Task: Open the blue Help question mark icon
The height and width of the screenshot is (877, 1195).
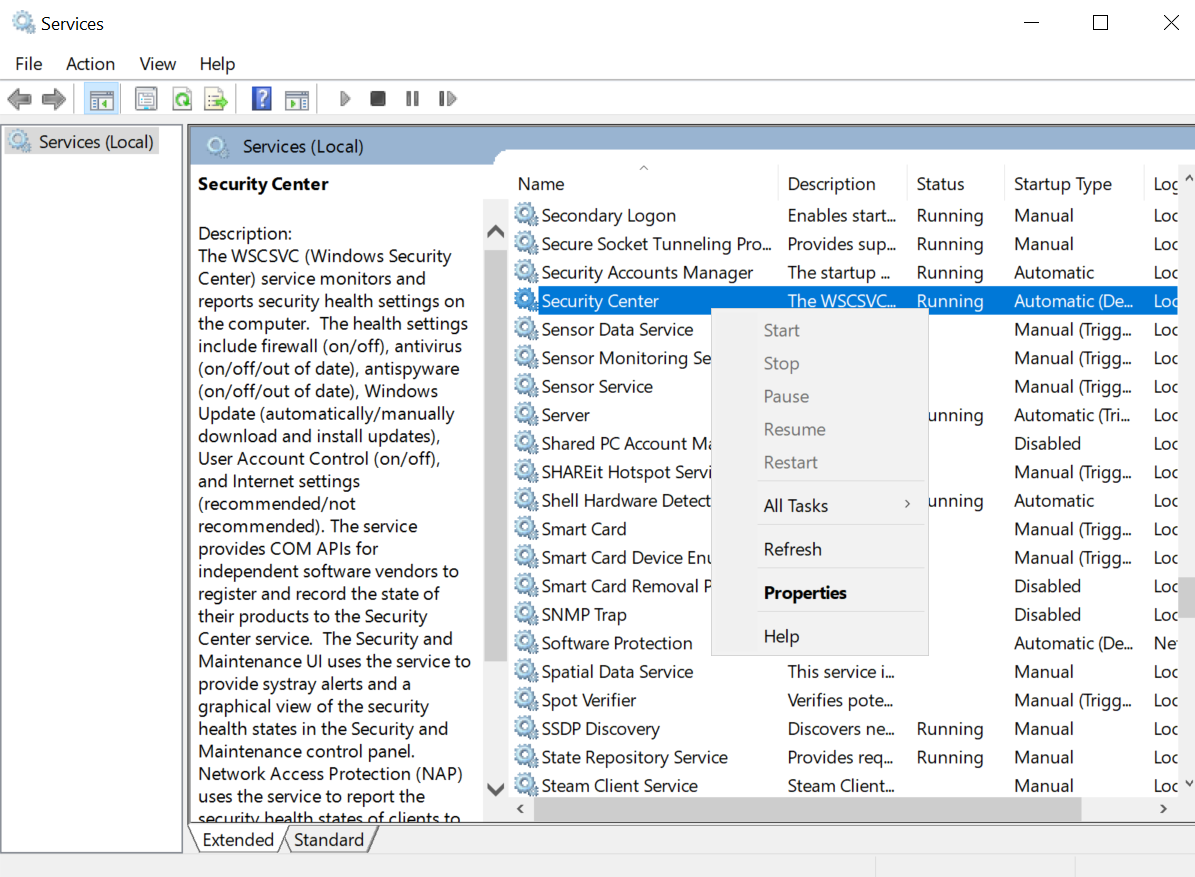Action: coord(261,99)
